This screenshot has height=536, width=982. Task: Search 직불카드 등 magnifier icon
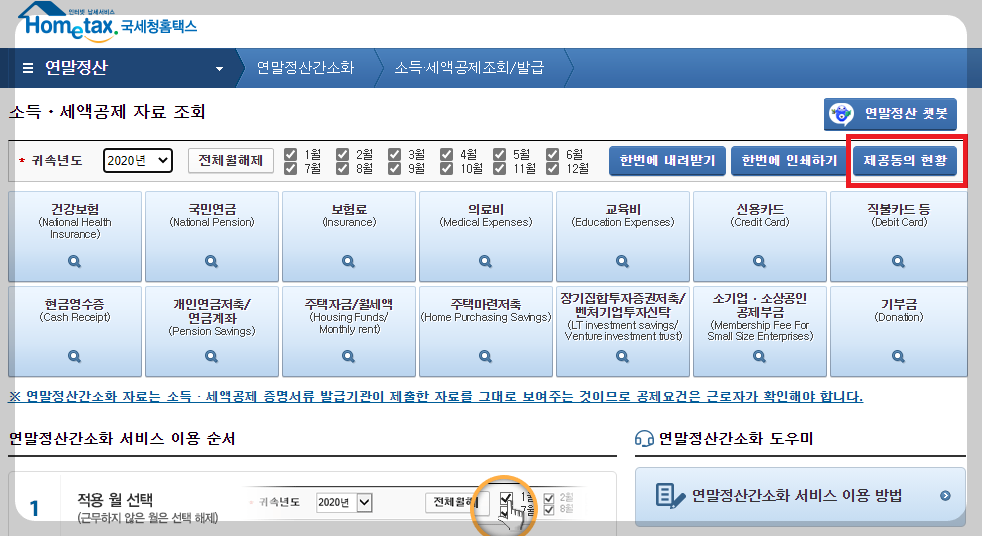(x=899, y=262)
